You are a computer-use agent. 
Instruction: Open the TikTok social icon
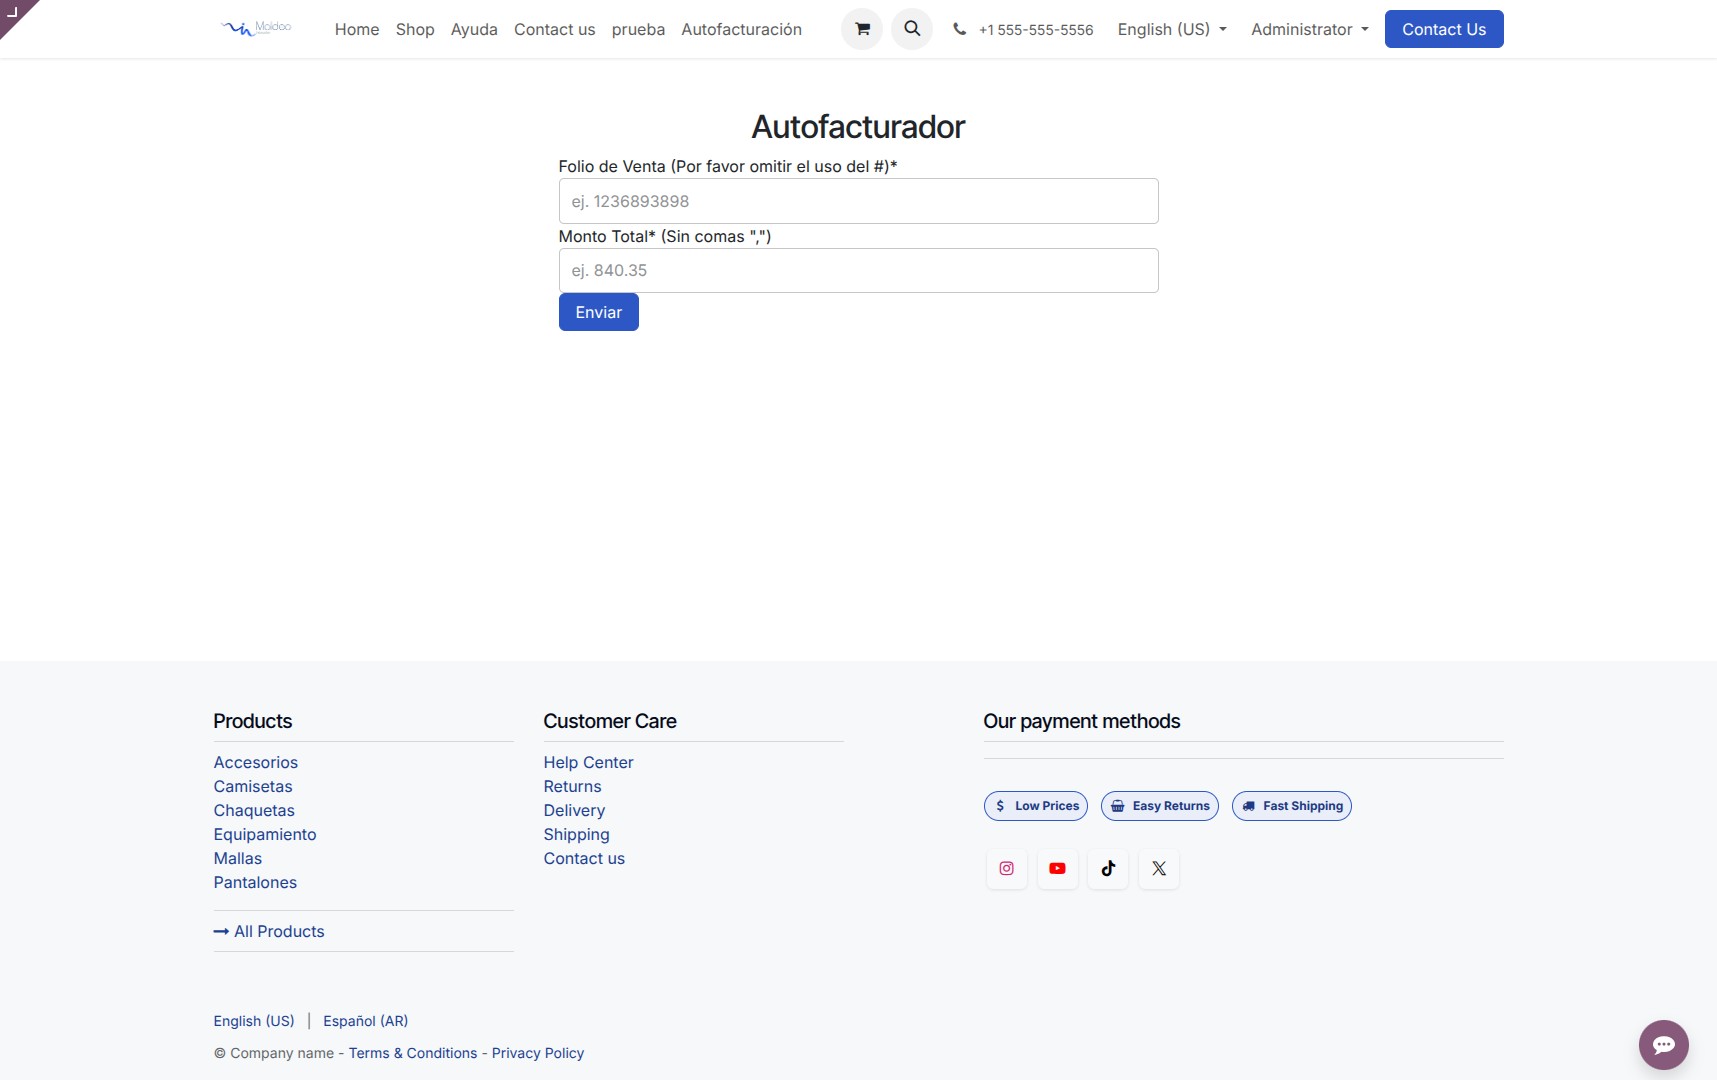coord(1108,869)
